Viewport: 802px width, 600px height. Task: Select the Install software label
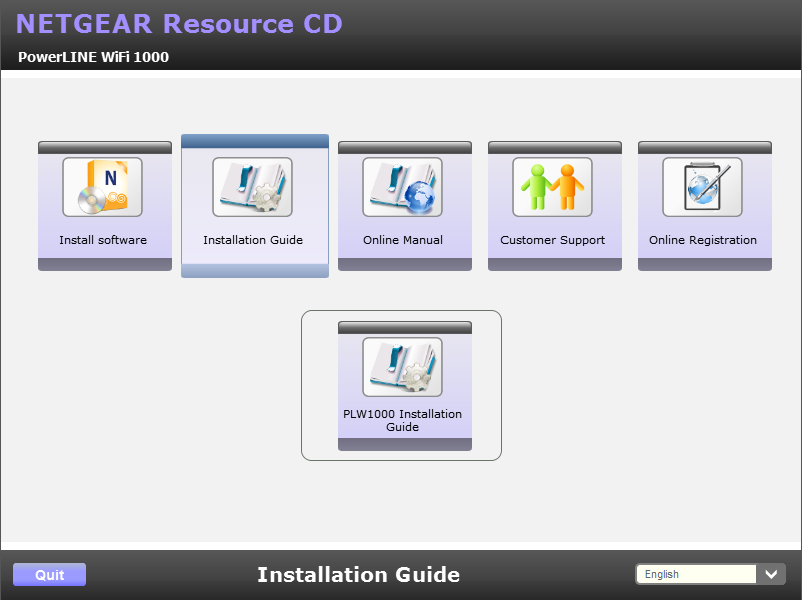tap(103, 240)
